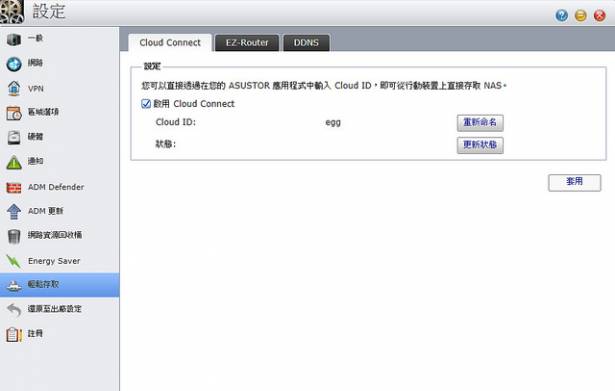615x391 pixels.
Task: Select the Network globe icon in sidebar
Action: point(14,64)
